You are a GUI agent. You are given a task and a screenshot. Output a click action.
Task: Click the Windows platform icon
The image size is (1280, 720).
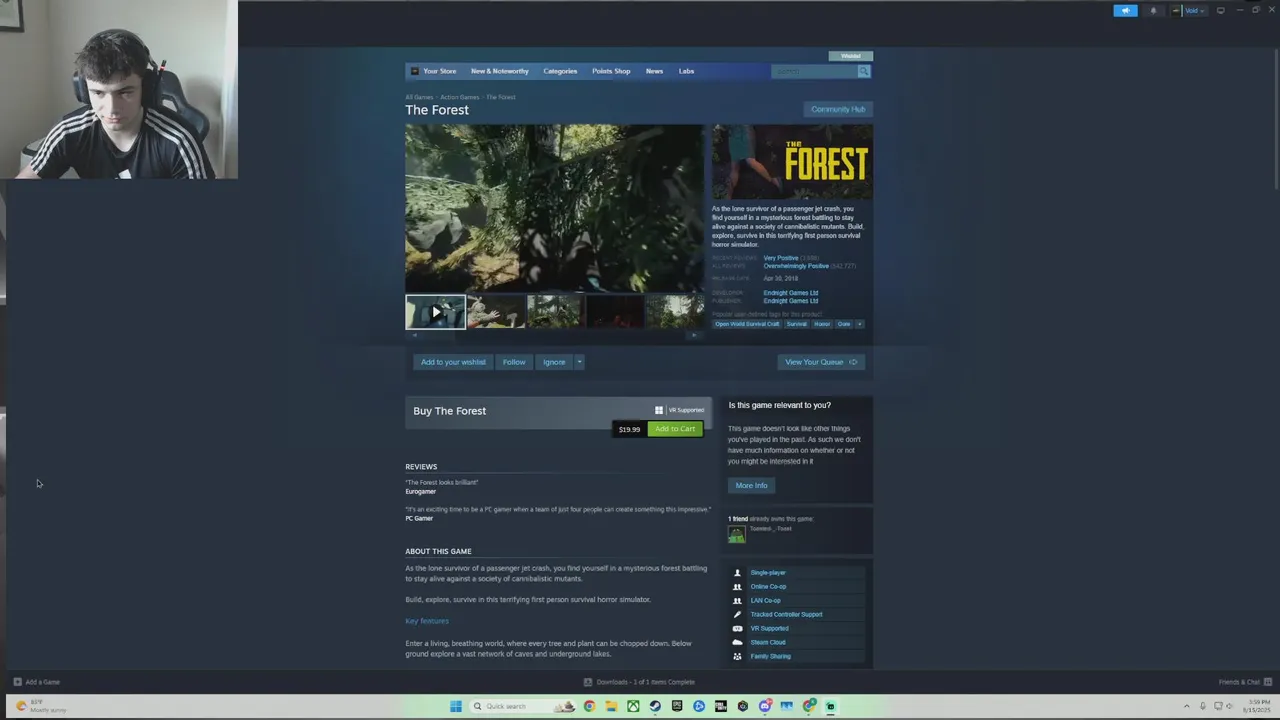click(x=659, y=410)
